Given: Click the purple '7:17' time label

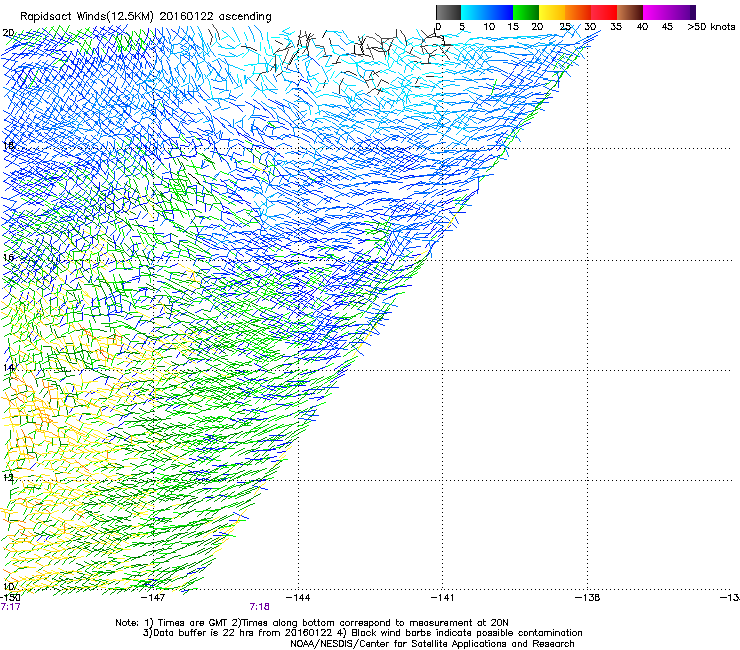Looking at the screenshot, I should 10,607.
